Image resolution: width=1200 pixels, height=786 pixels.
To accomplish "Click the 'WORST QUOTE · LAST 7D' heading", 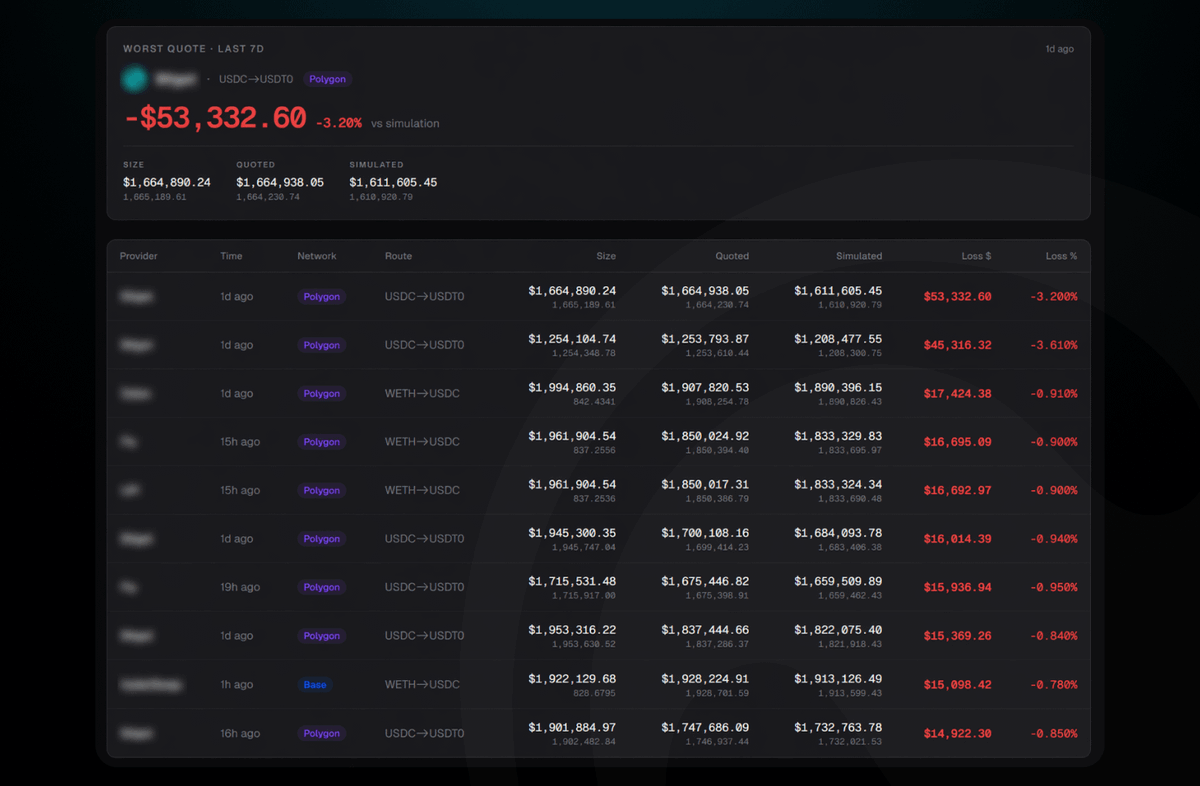I will 193,49.
